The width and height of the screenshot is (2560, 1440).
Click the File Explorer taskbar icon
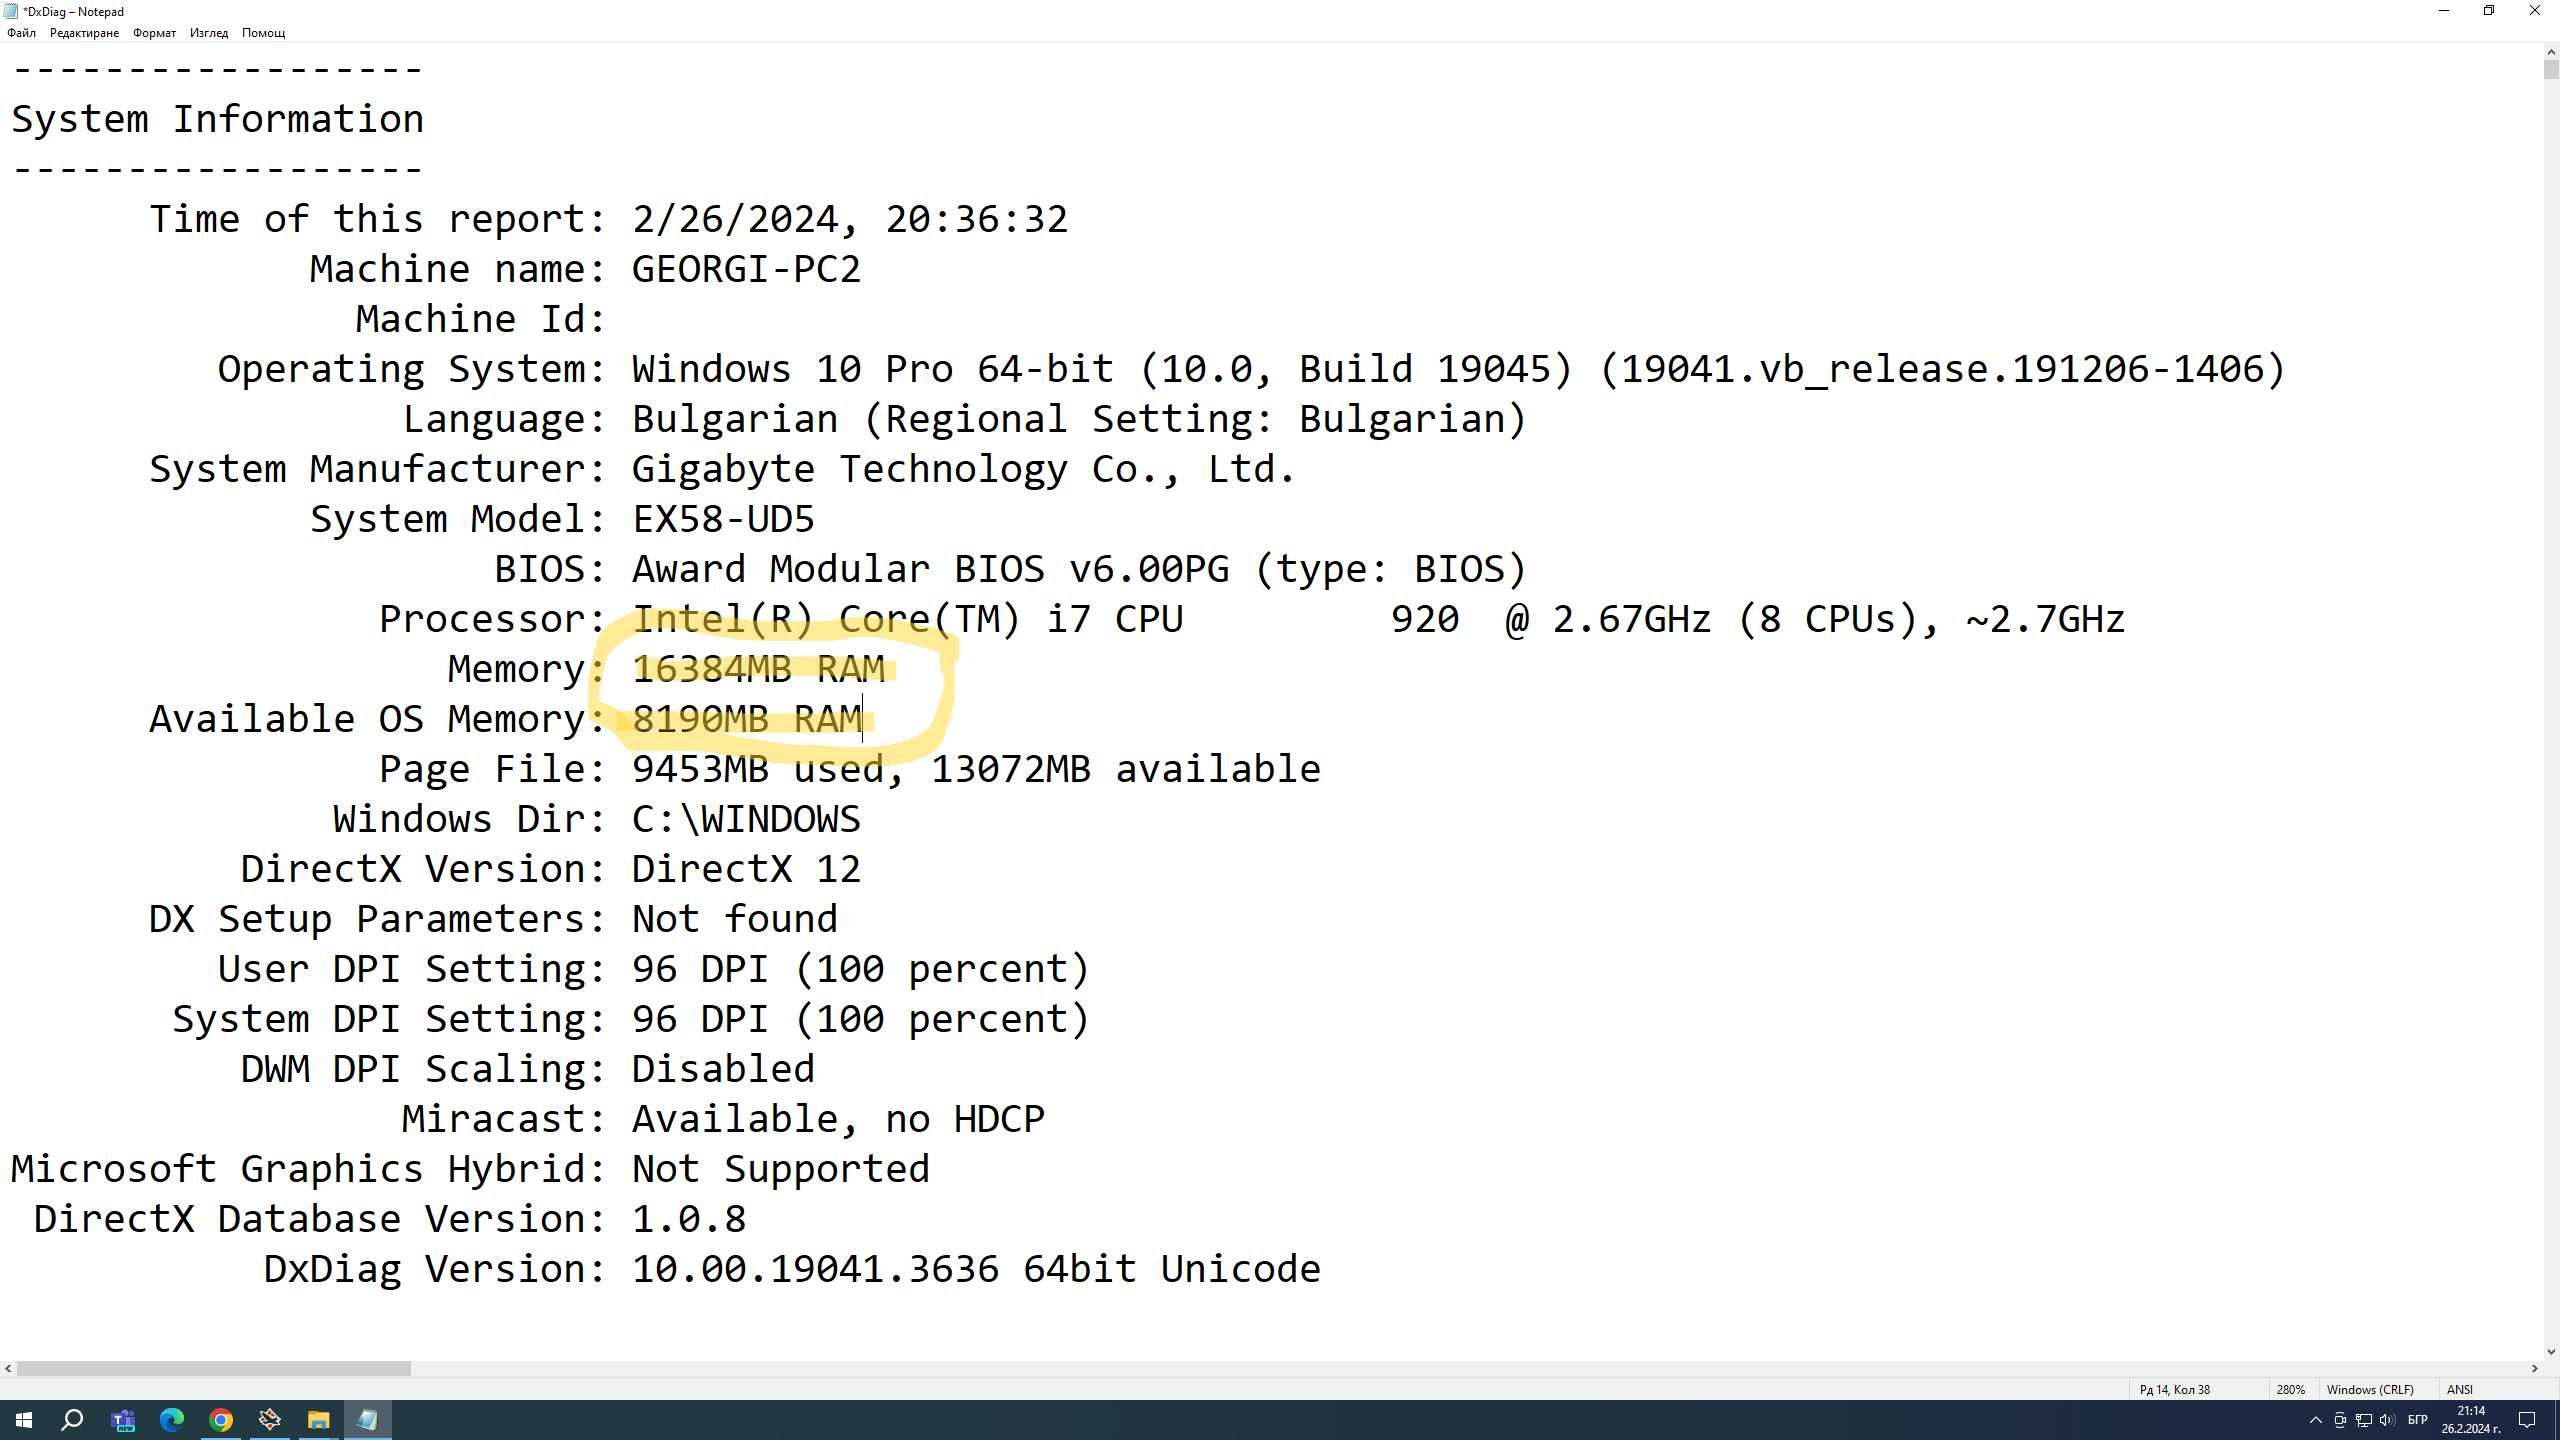[318, 1419]
